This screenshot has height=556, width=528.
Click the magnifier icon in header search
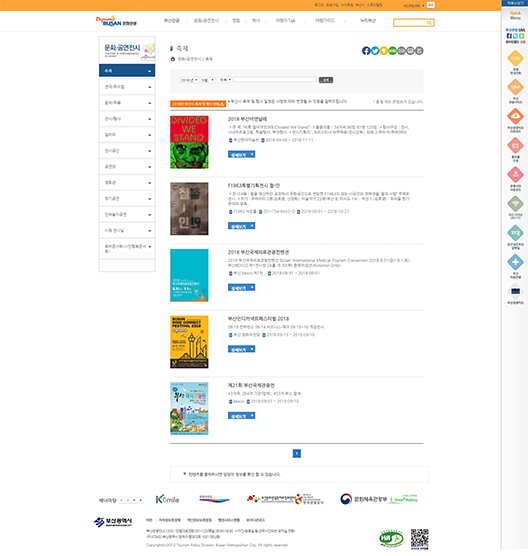(x=429, y=23)
